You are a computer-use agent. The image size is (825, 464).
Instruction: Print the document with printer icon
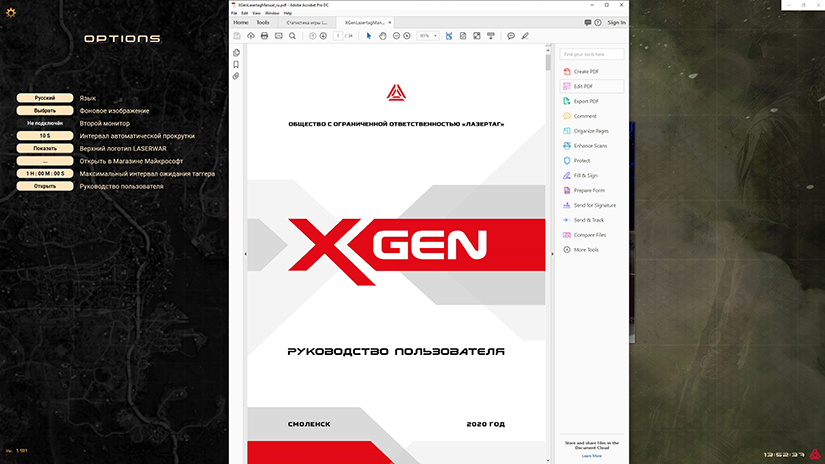pos(264,36)
